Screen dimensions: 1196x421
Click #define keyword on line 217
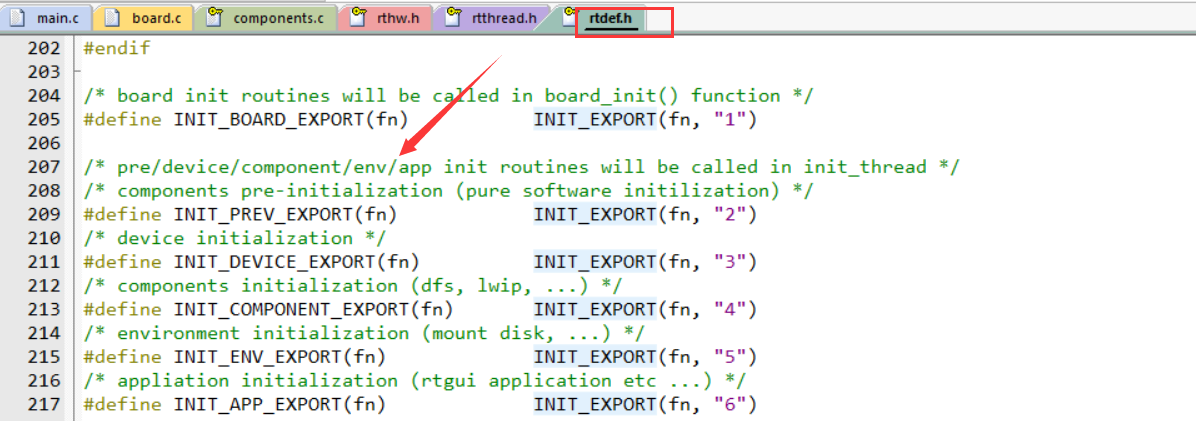tap(122, 404)
